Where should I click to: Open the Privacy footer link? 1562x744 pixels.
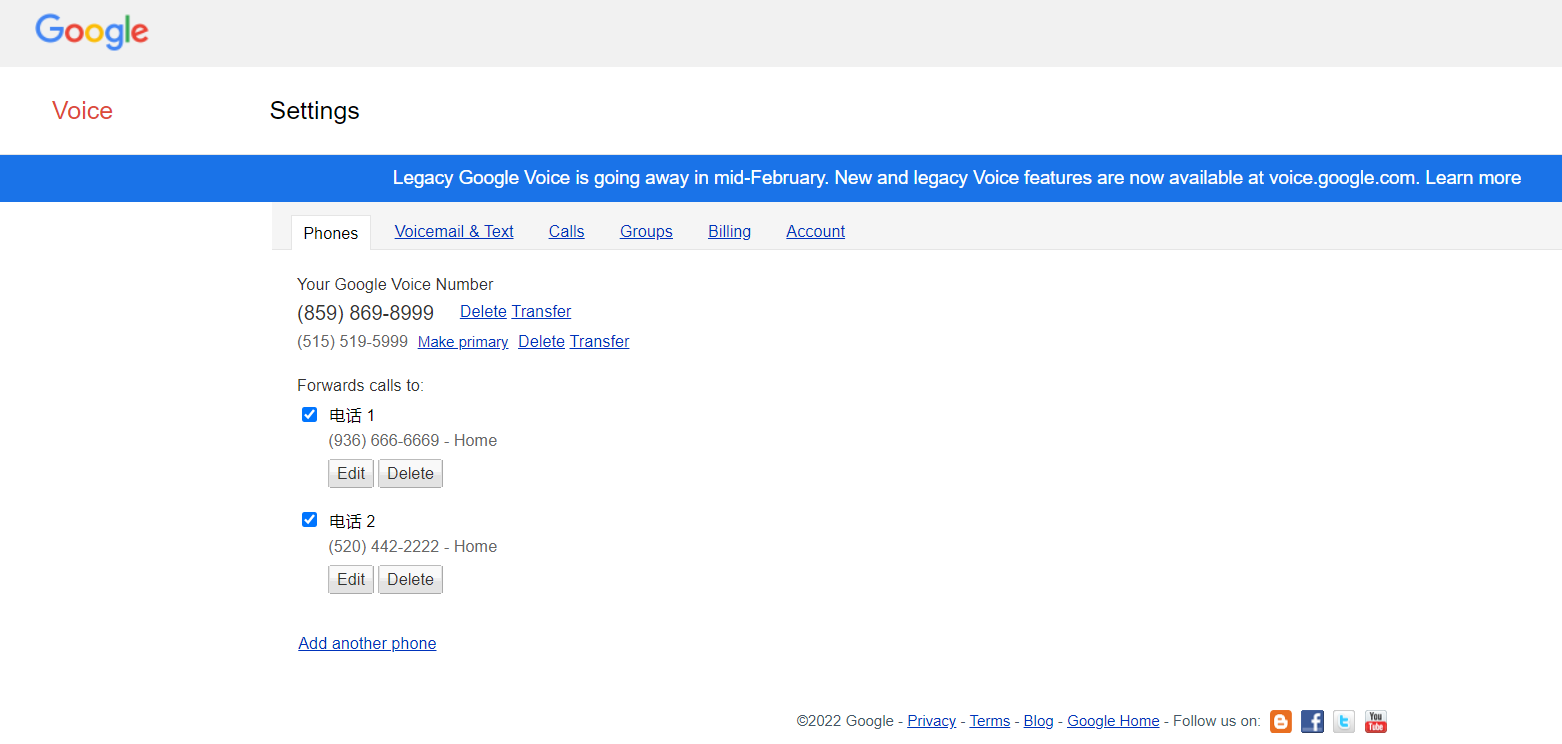(931, 721)
